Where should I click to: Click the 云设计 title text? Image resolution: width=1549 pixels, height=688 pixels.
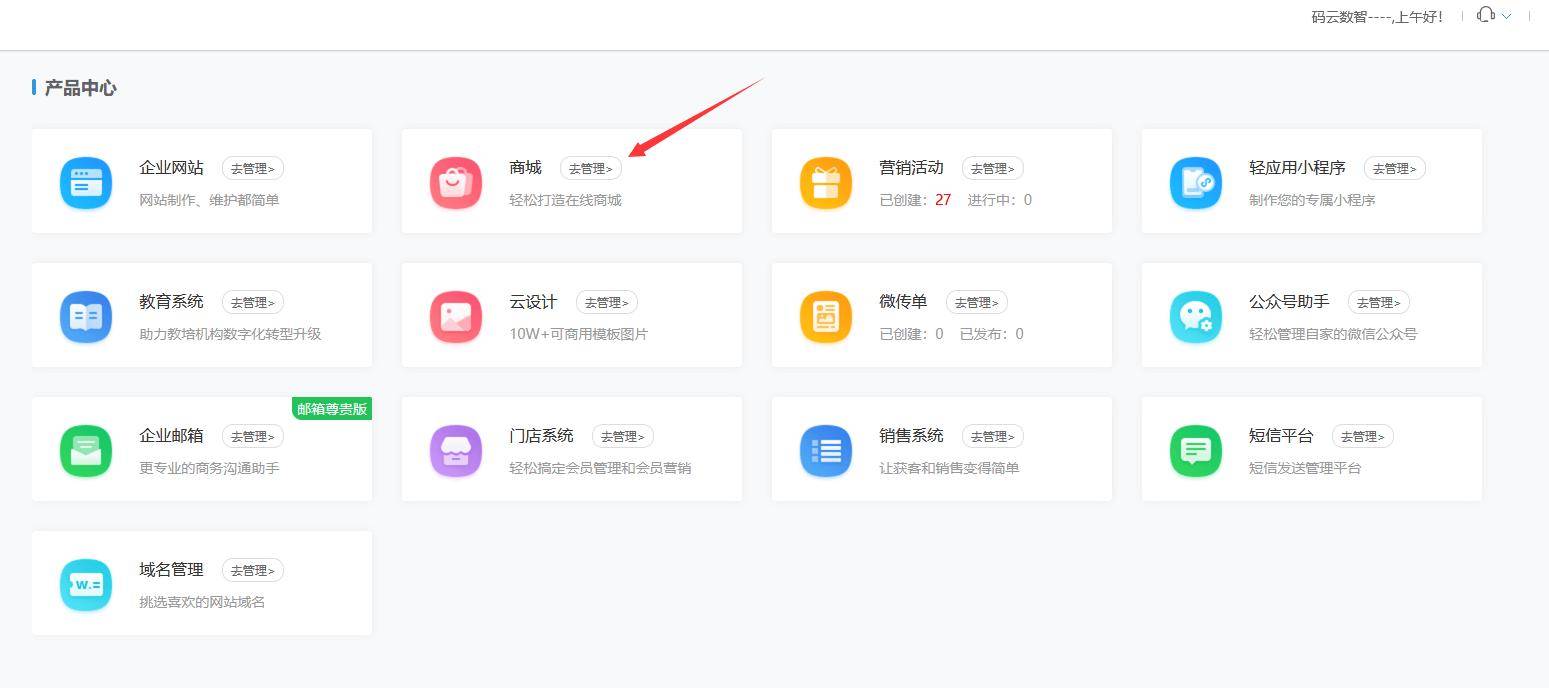533,302
